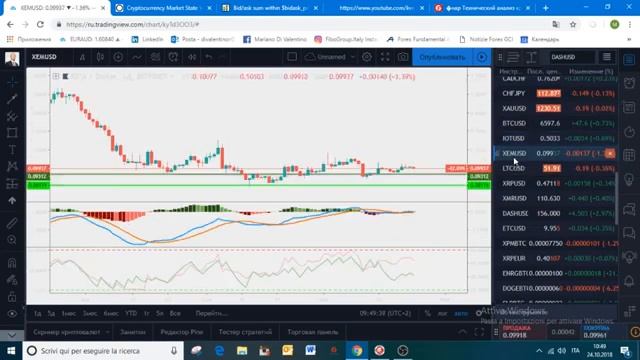The image size is (640, 360).
Task: Select the YTD time range
Action: pos(131,313)
